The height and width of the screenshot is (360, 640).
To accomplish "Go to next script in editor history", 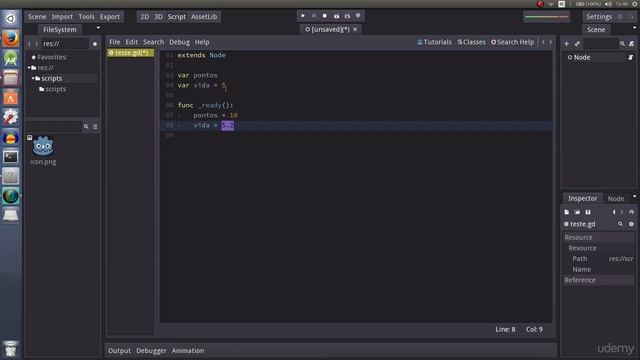I will (550, 42).
